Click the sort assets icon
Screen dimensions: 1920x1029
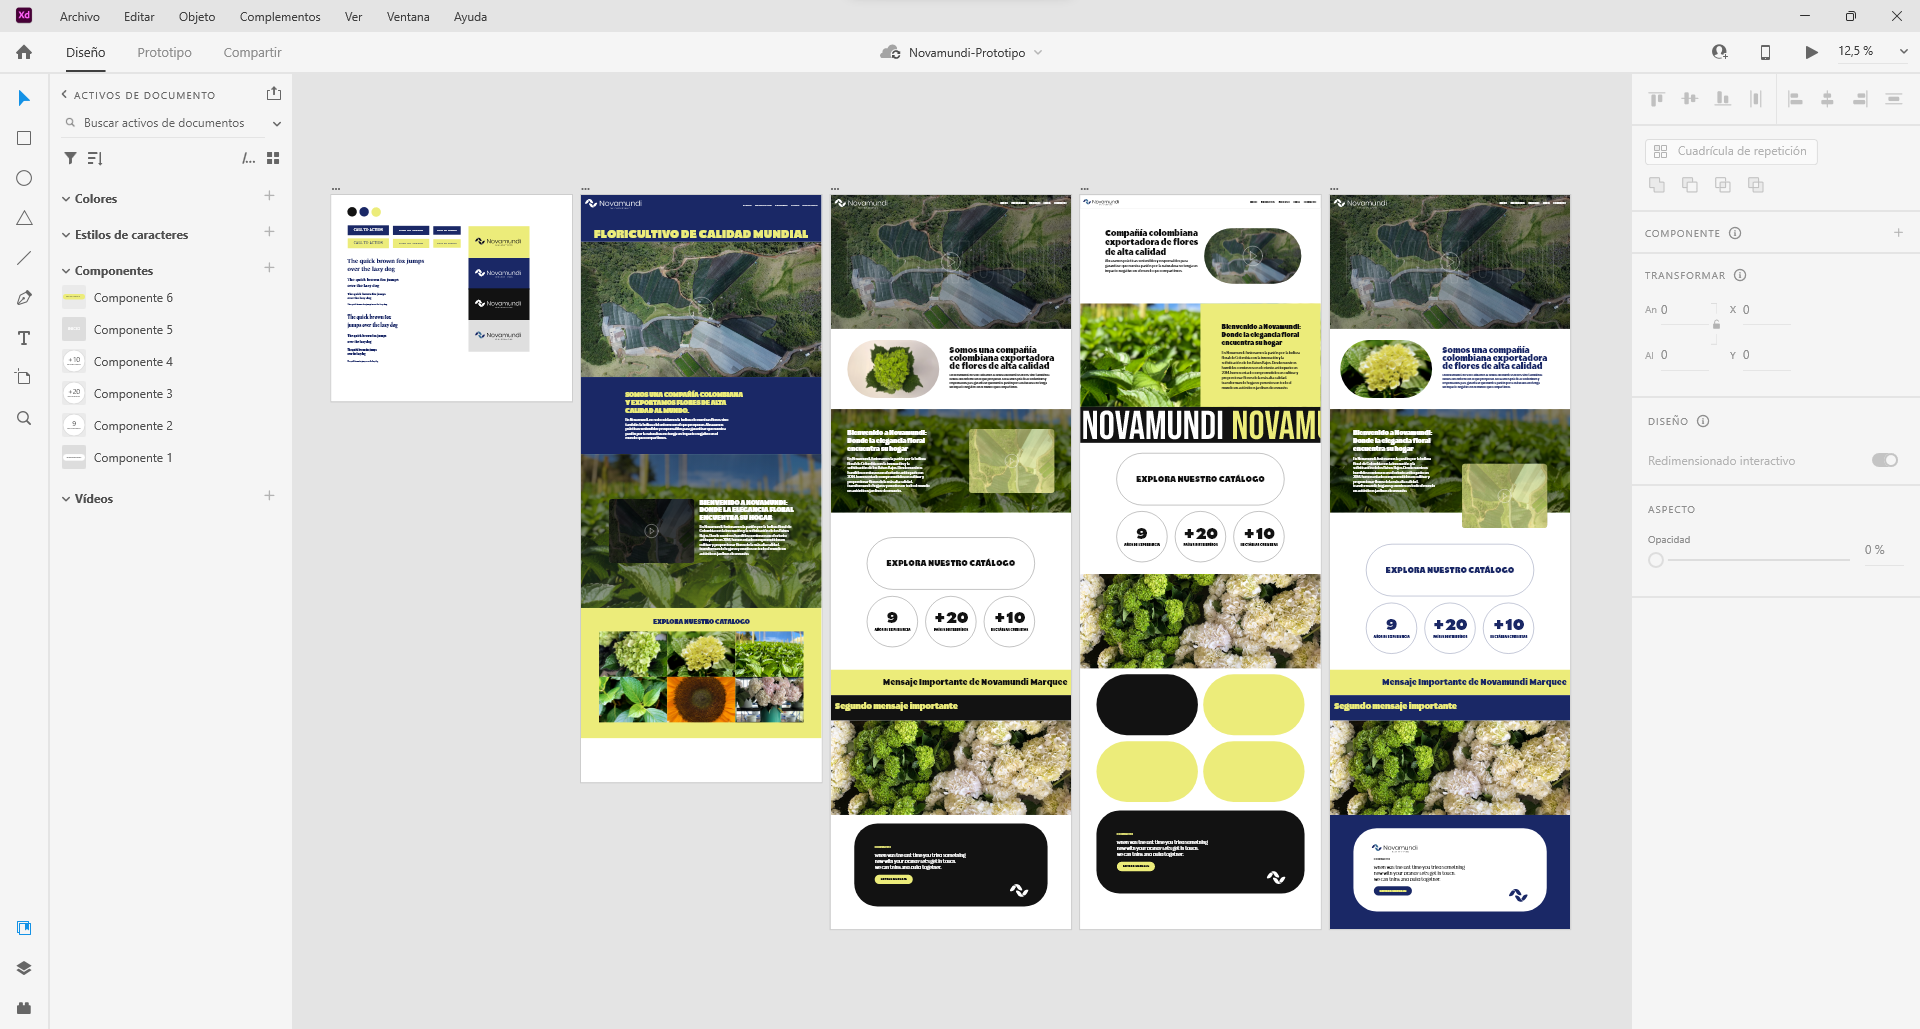[95, 158]
